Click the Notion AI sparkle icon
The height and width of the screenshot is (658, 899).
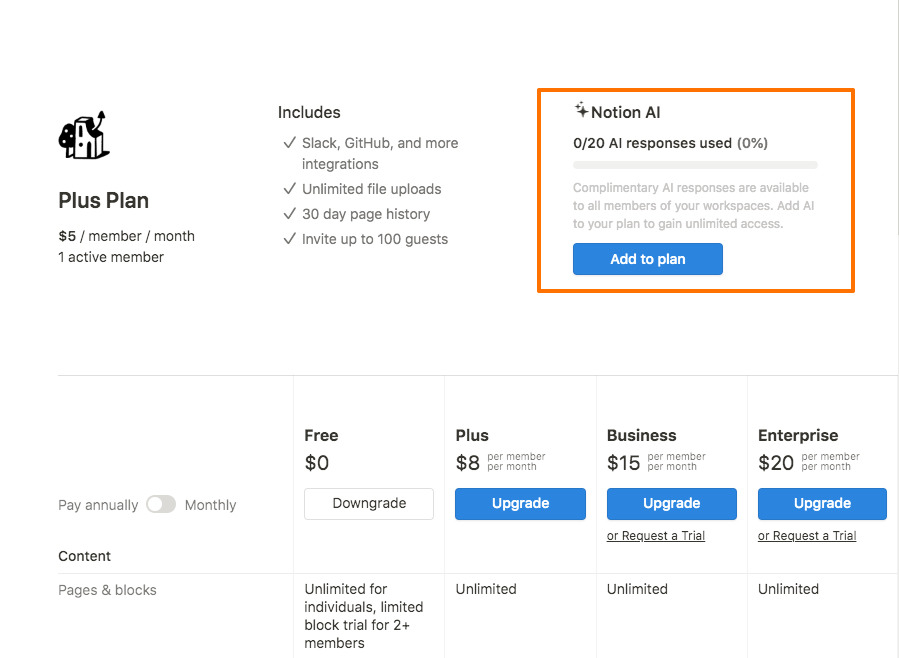(581, 110)
